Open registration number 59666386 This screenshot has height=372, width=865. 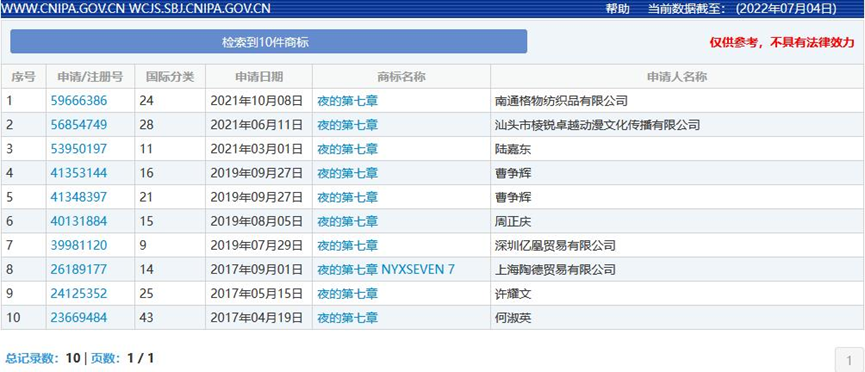[79, 100]
